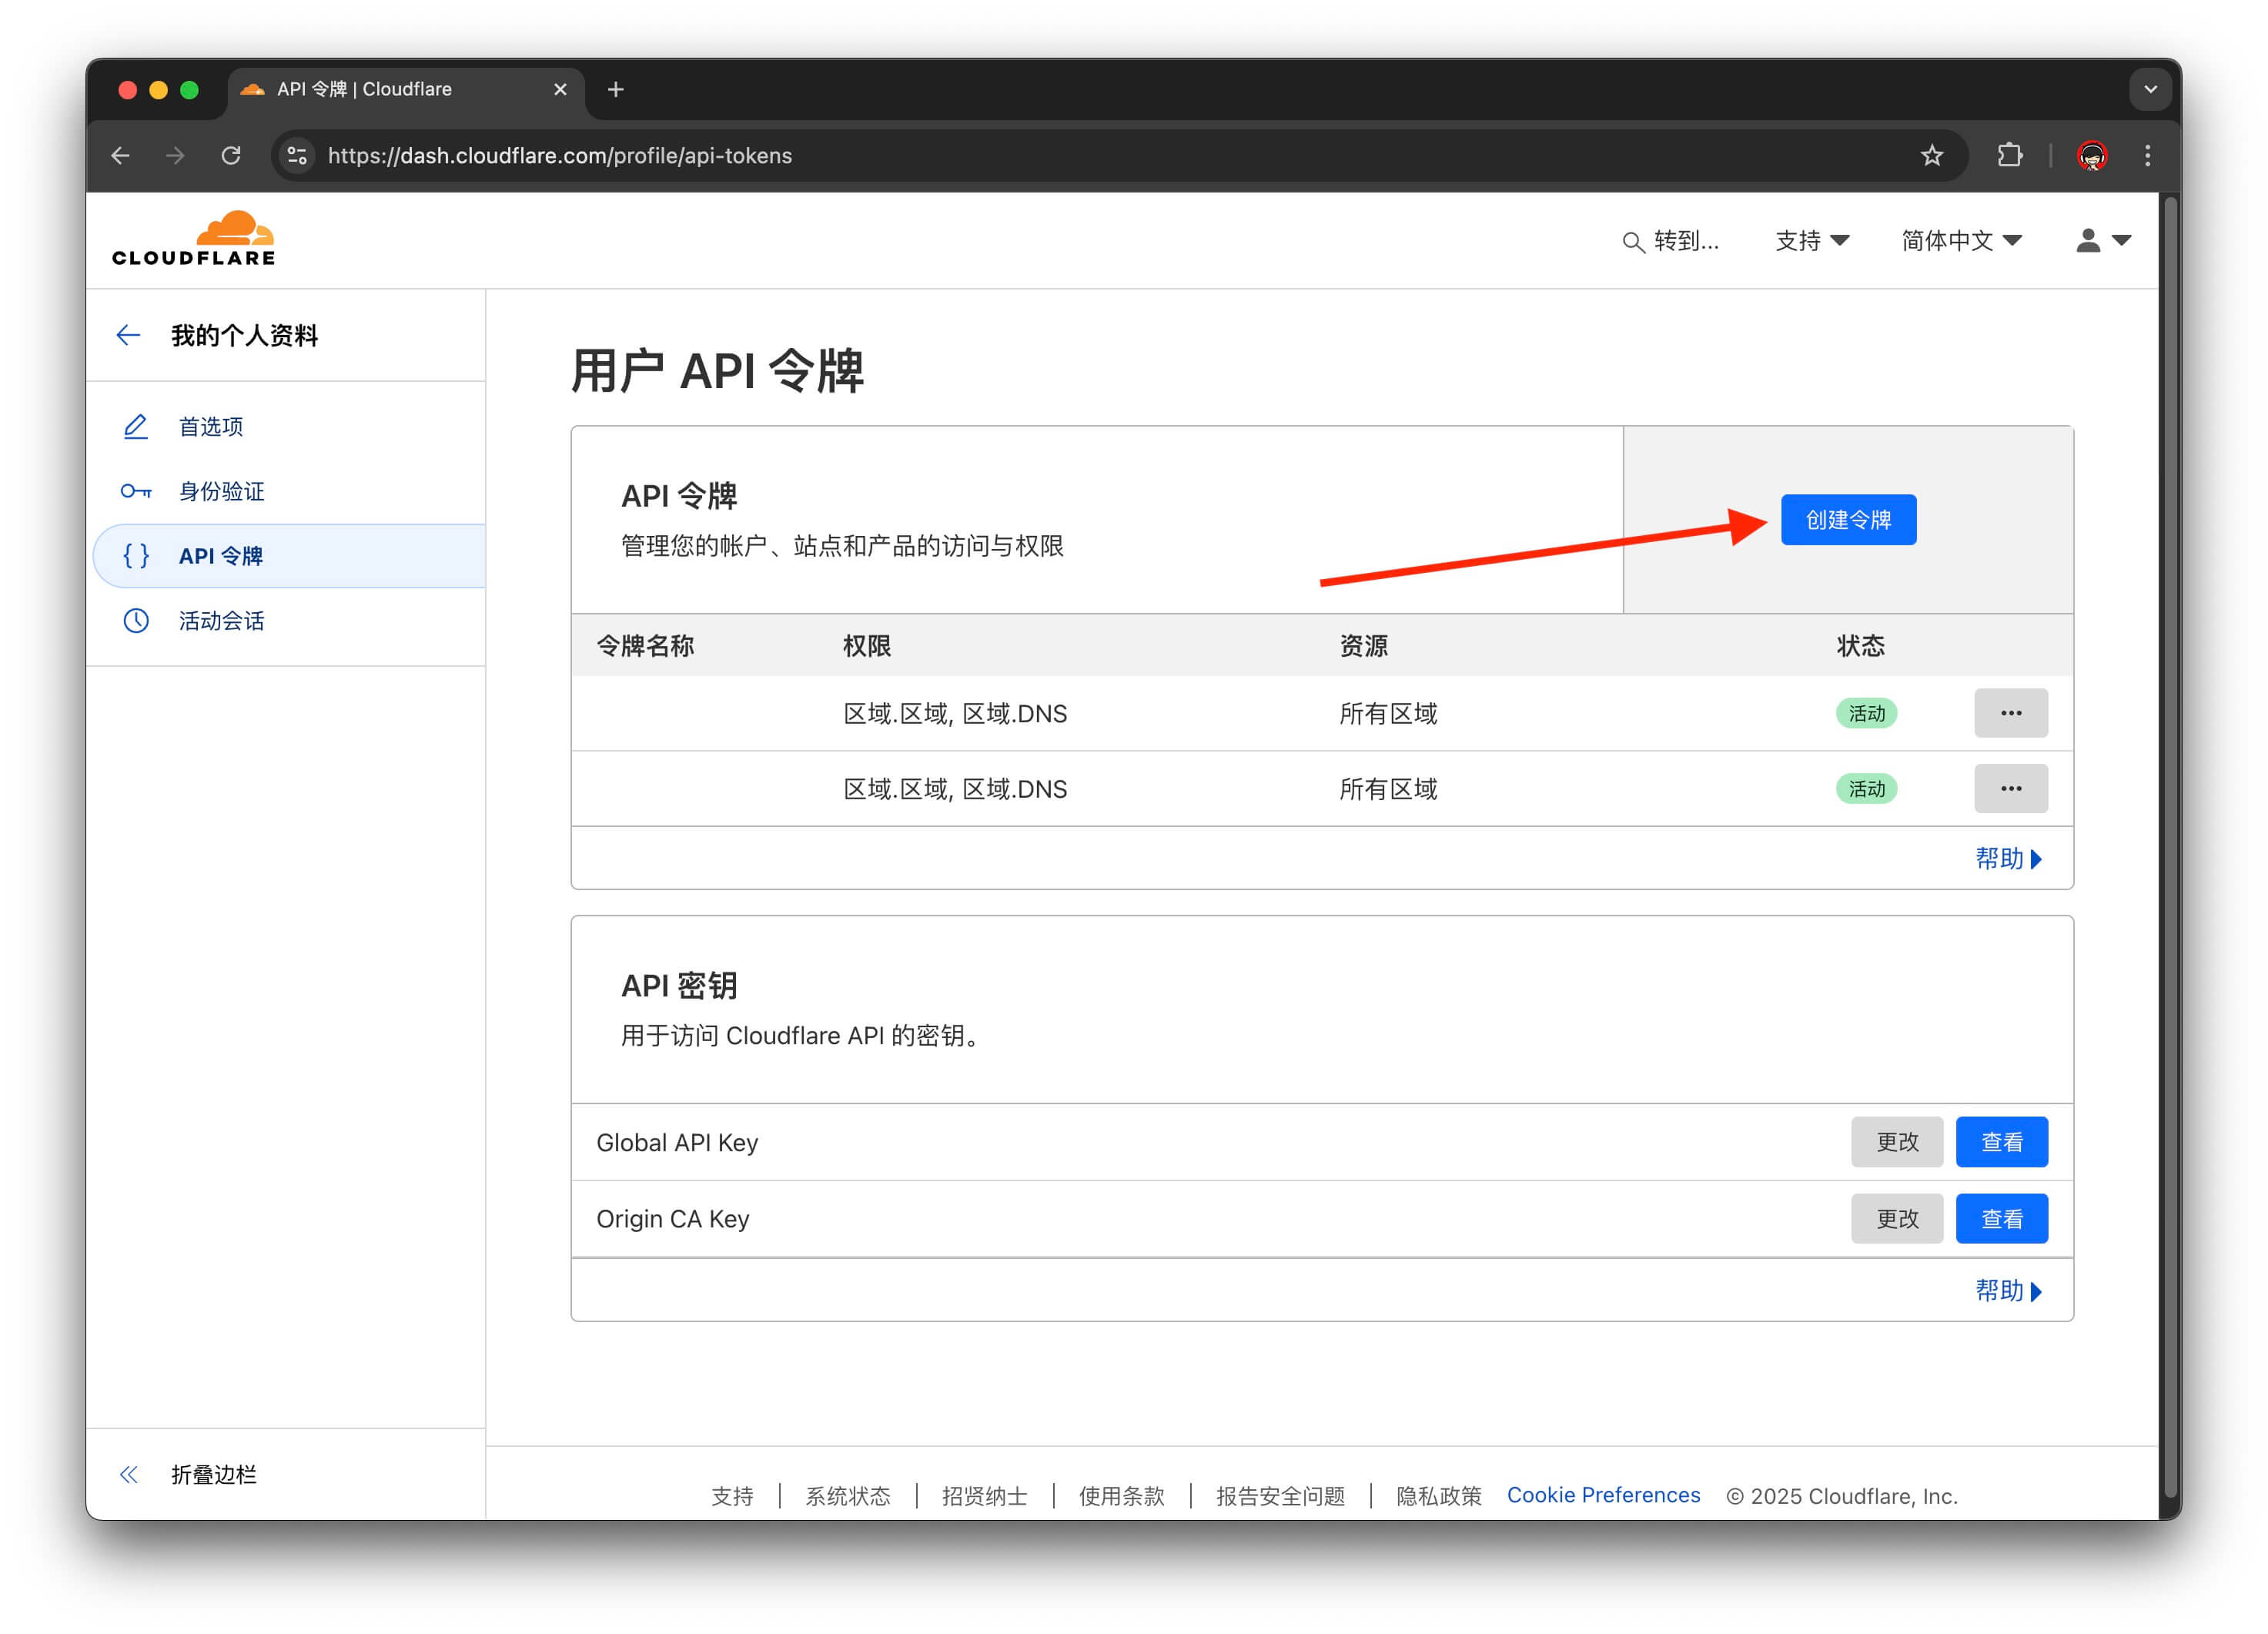Click the 活动 status badge in first row

click(1866, 714)
